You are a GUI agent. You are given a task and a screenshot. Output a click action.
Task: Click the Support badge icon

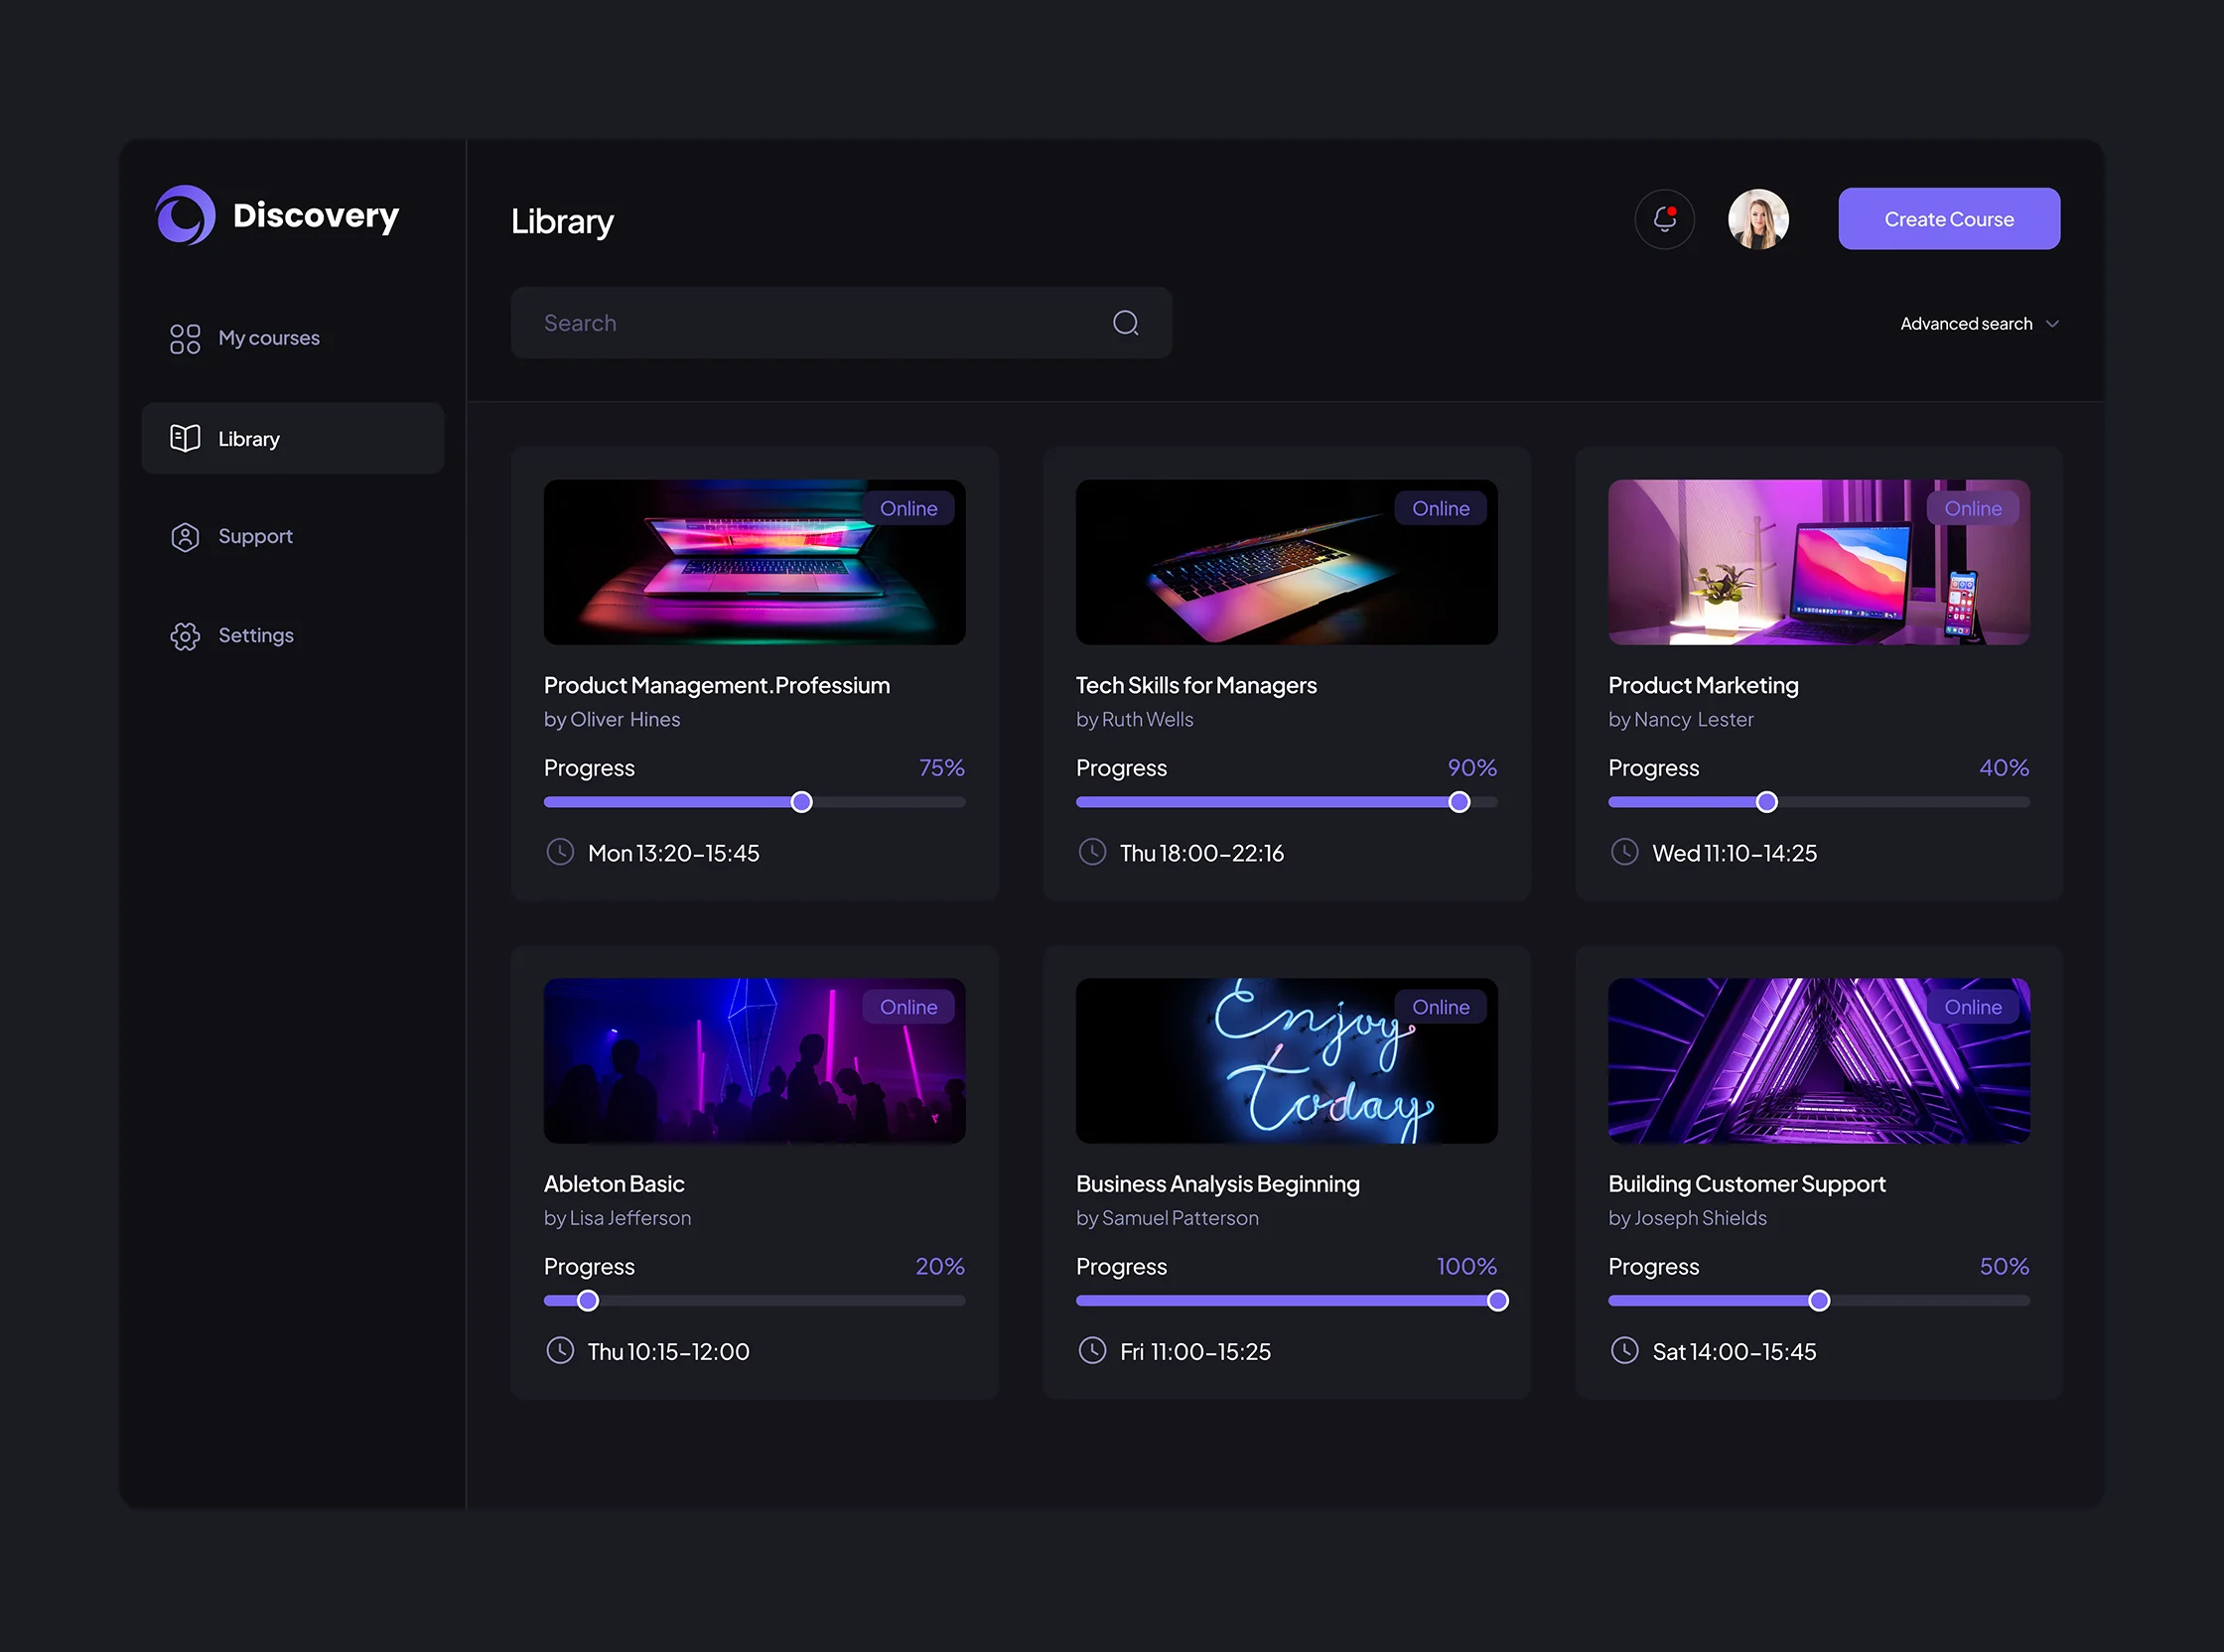[185, 537]
